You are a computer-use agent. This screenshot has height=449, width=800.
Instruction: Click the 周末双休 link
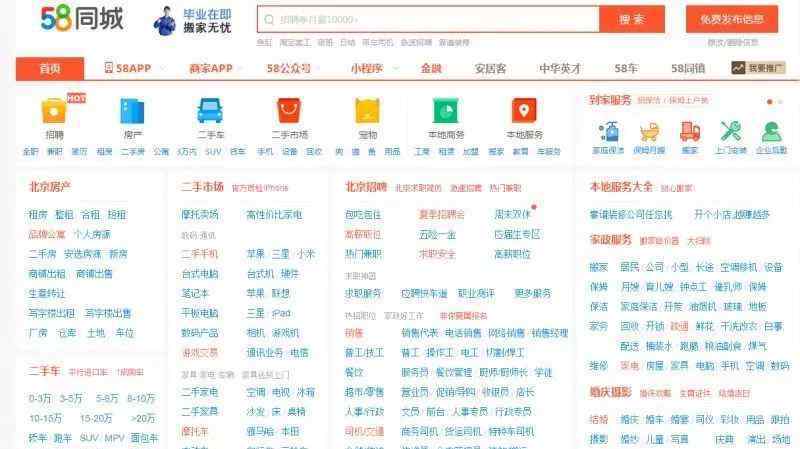coord(512,215)
